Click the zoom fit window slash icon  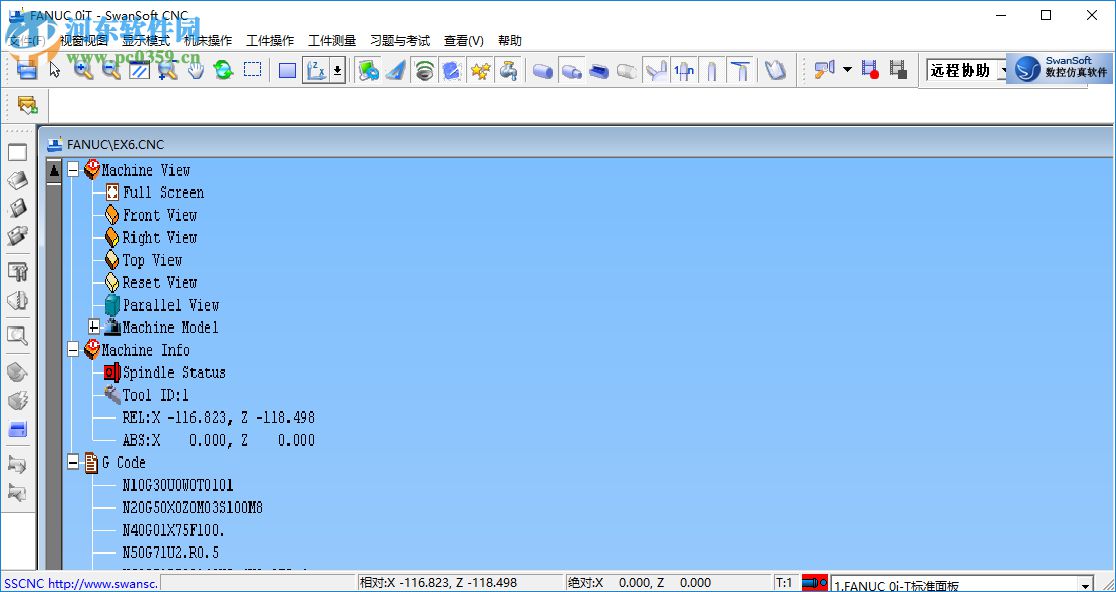(140, 70)
